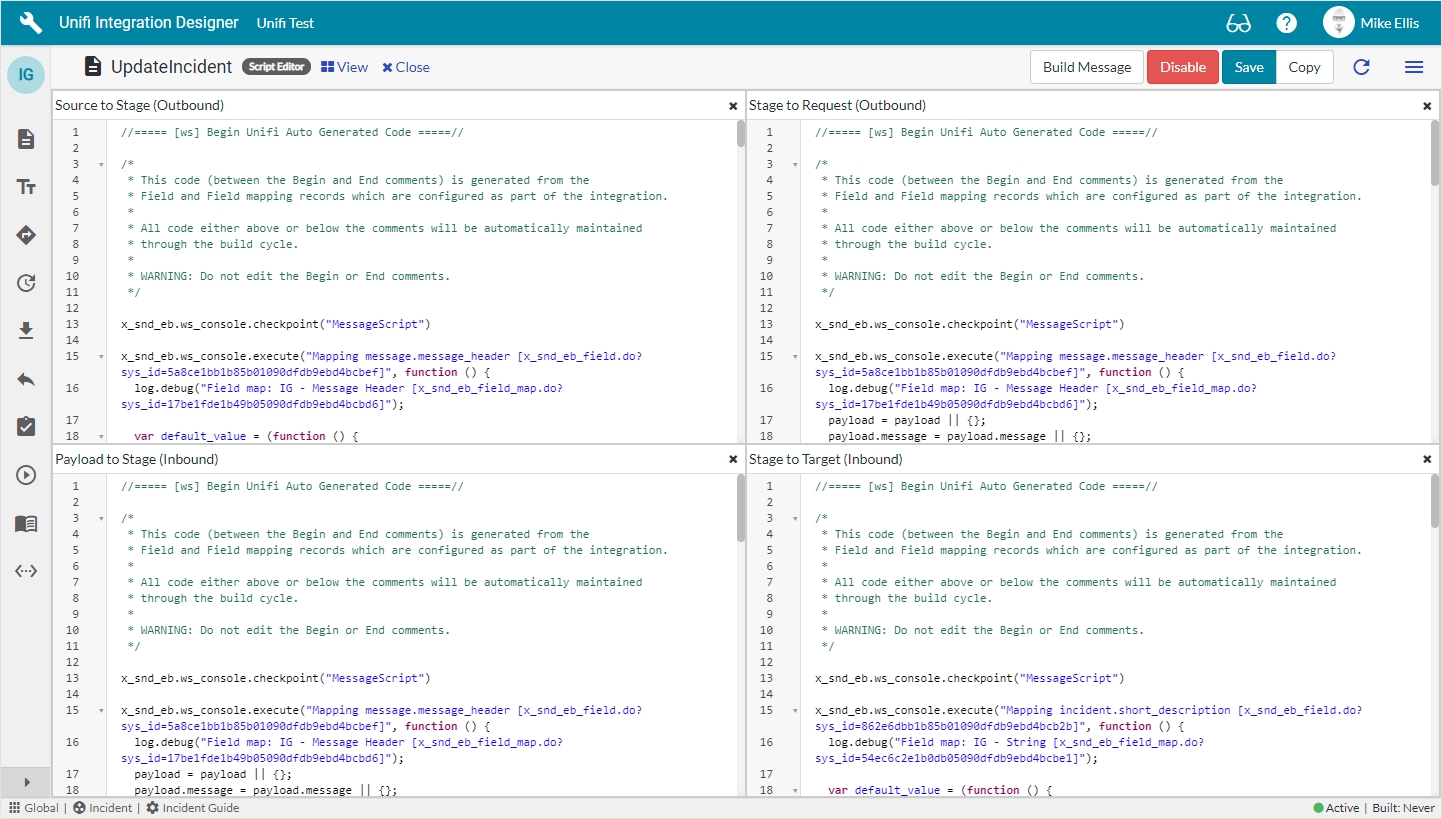Click the Incident Guide status bar item
This screenshot has width=1442, height=819.
pos(193,808)
